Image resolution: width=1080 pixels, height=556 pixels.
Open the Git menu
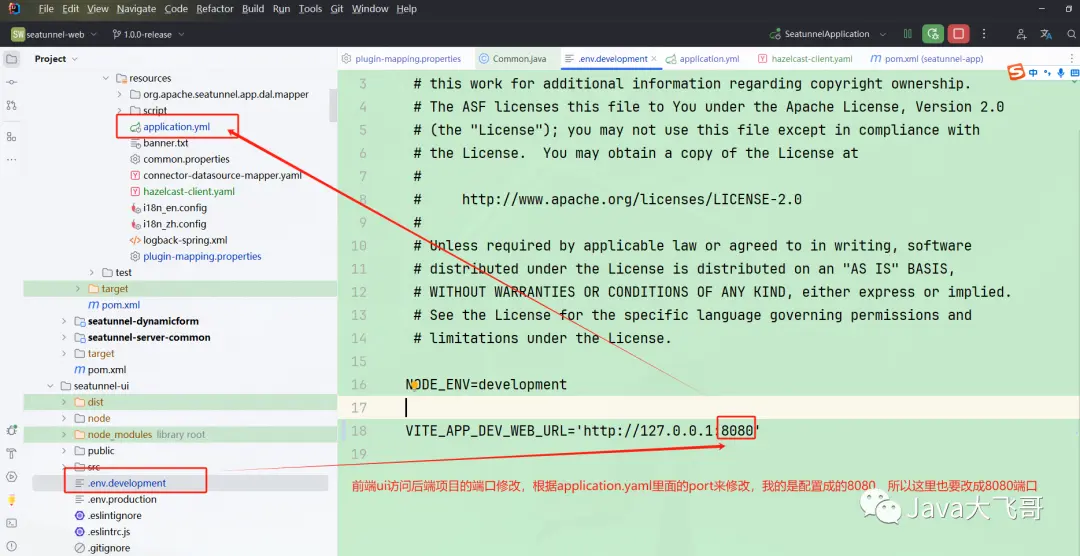pyautogui.click(x=337, y=9)
